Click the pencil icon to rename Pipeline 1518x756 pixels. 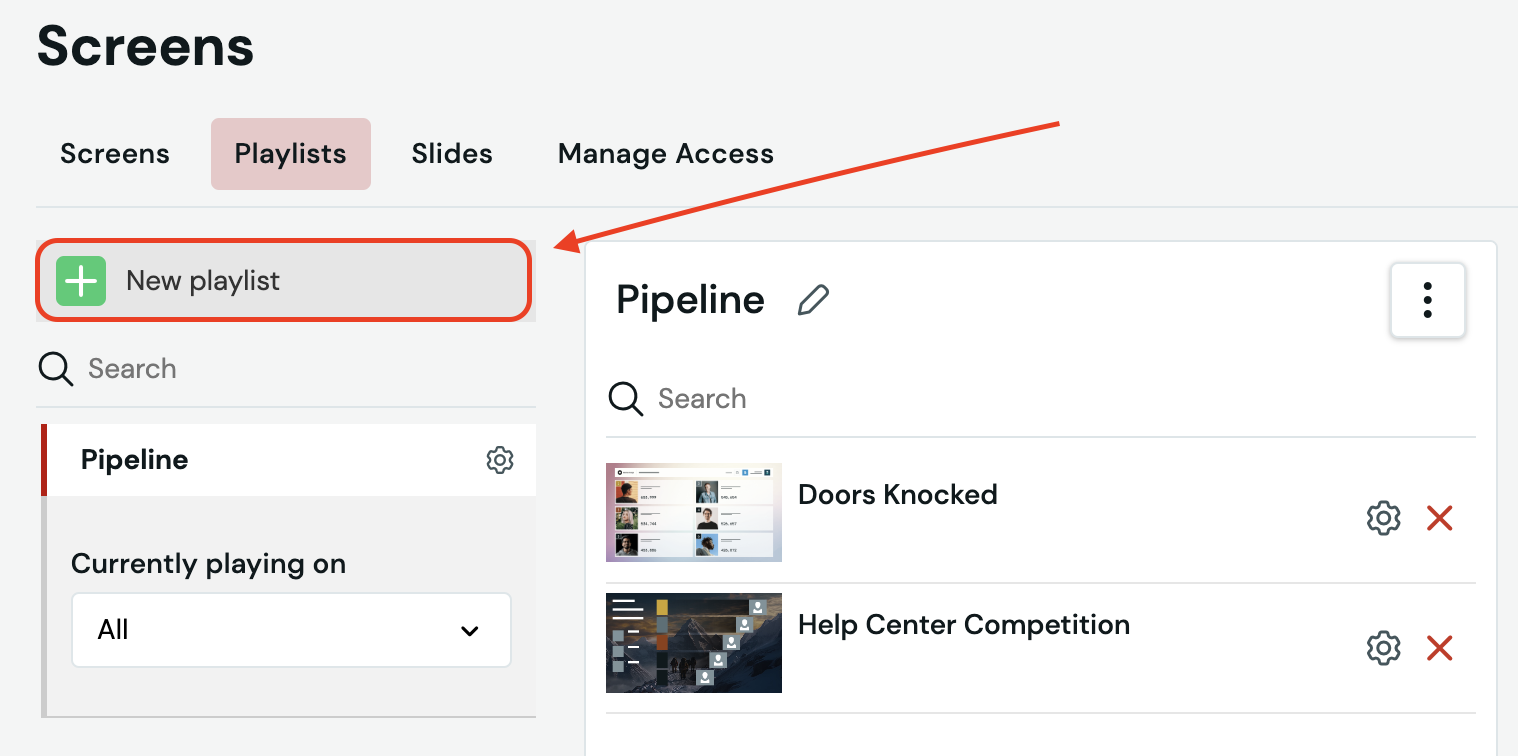[x=813, y=300]
